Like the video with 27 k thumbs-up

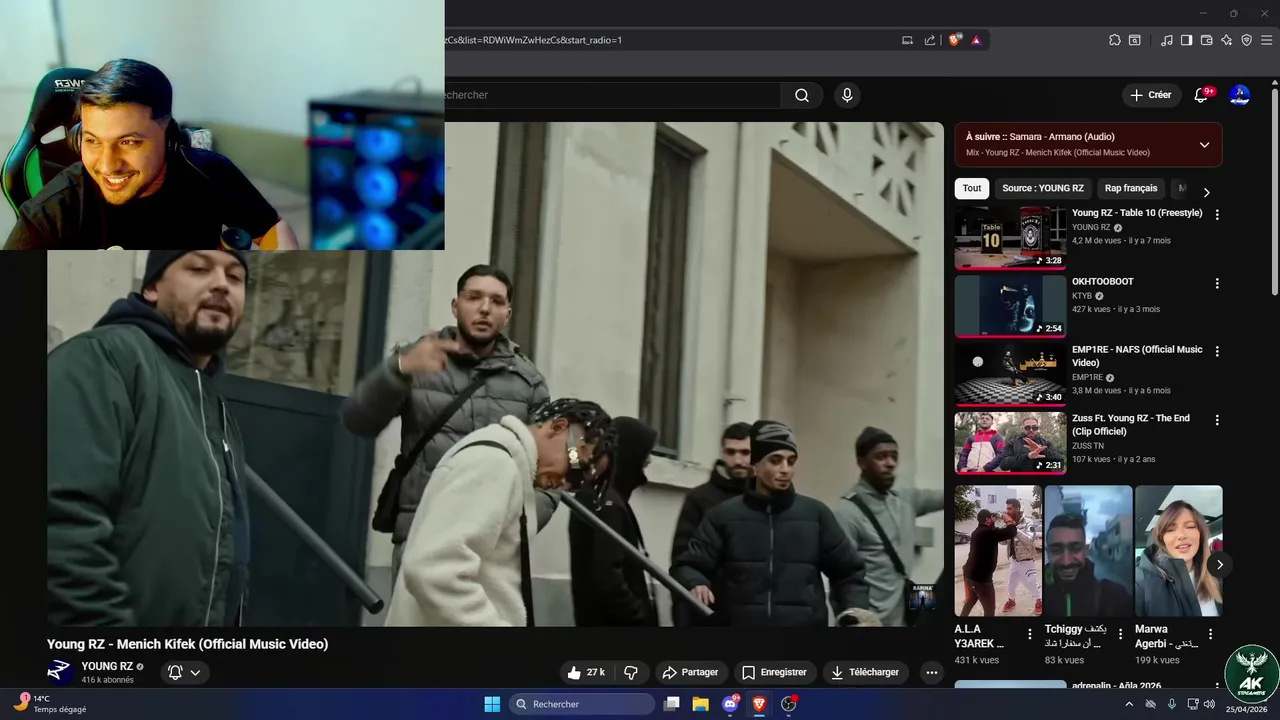(586, 672)
